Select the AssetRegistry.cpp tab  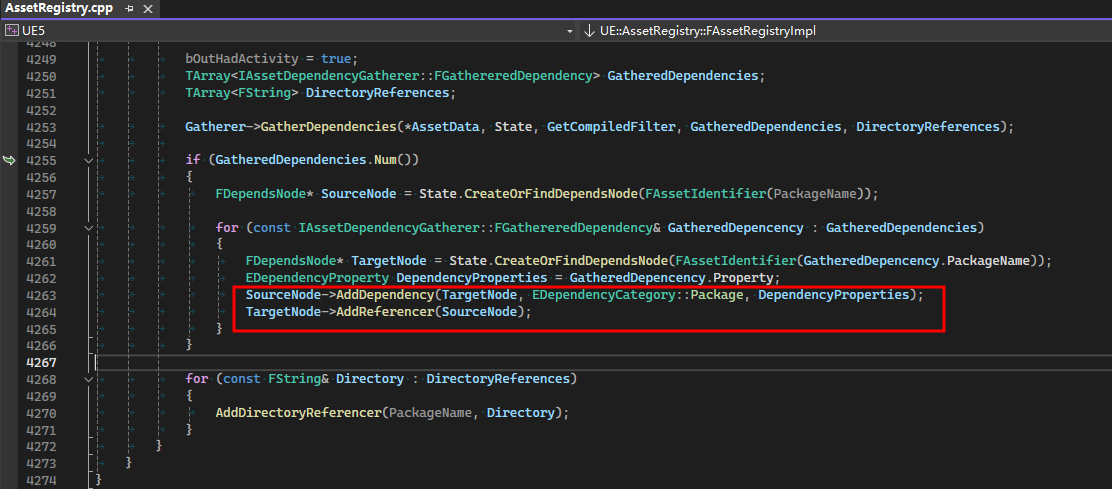[60, 8]
